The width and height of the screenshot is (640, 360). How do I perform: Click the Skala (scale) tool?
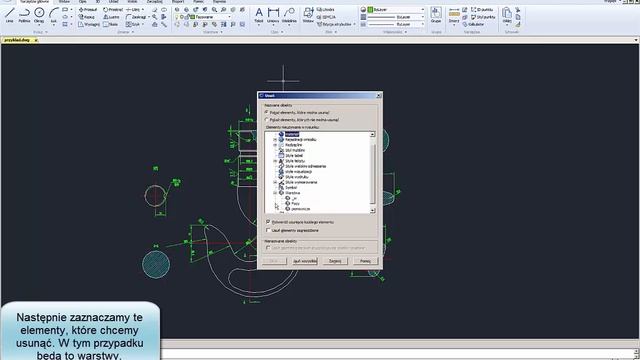(x=111, y=24)
